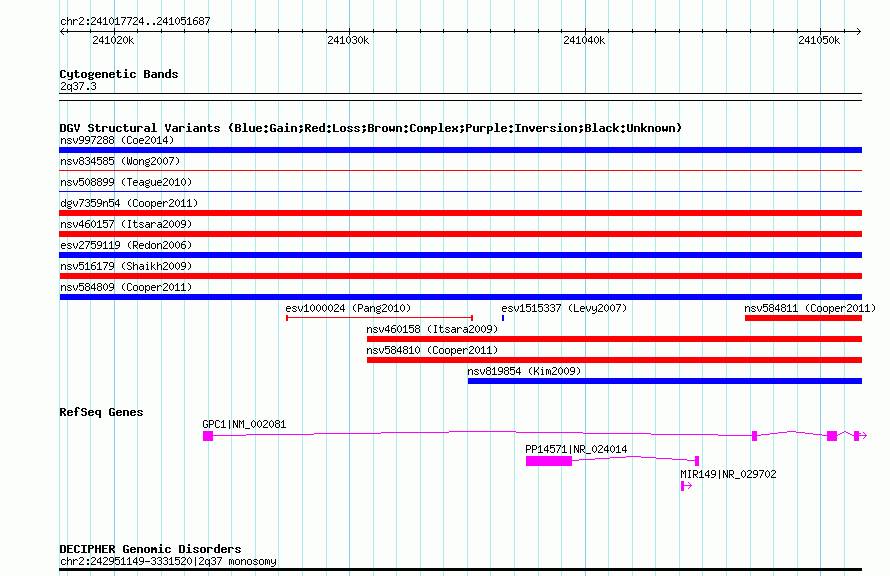Click the 241020k ruler tick label

[113, 40]
